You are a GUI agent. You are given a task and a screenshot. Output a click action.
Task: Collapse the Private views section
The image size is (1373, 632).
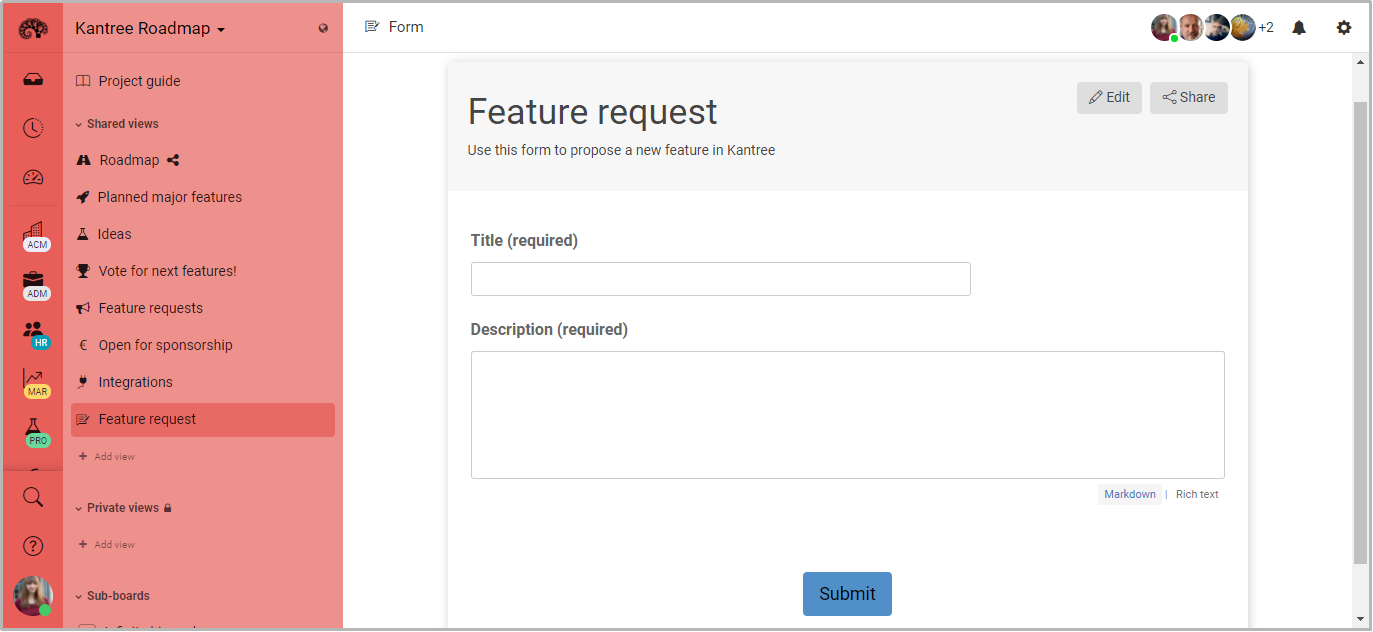tap(123, 508)
